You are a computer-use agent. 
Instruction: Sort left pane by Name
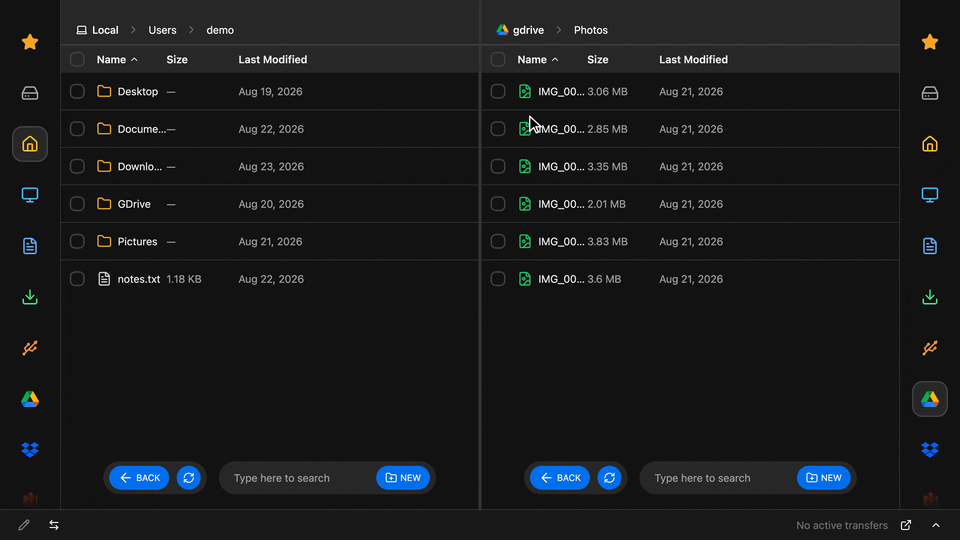117,59
